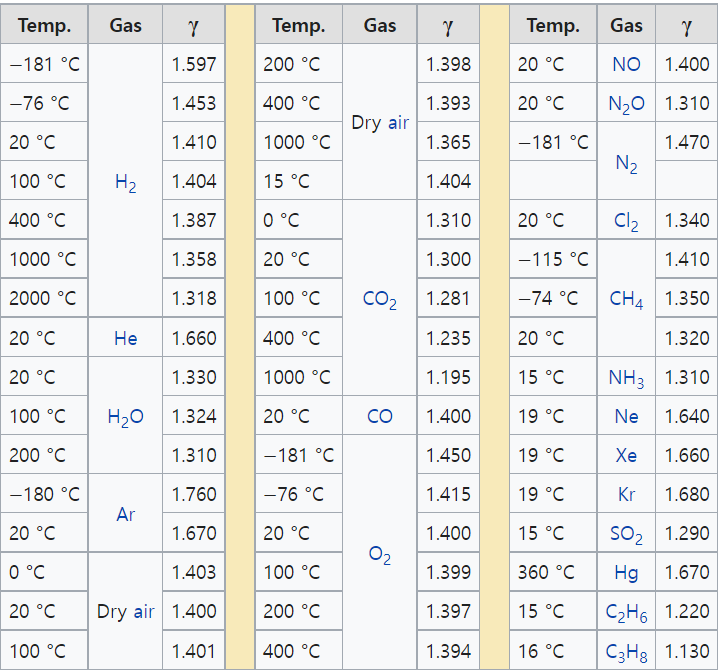Image resolution: width=718 pixels, height=671 pixels.
Task: Click the nitrogen value 1.470
Action: (686, 142)
